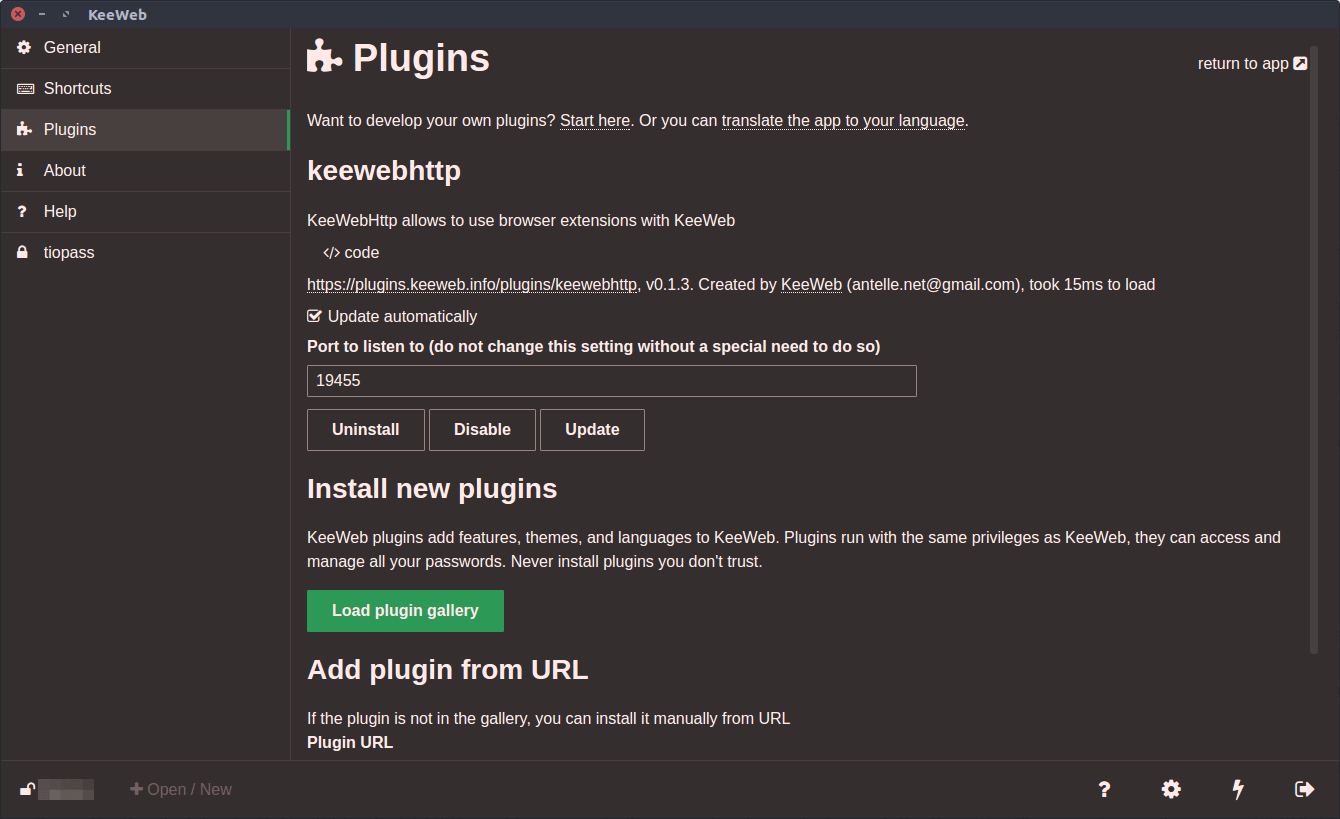Click the settings page vertical scrollbar
This screenshot has height=819, width=1340.
point(1314,350)
